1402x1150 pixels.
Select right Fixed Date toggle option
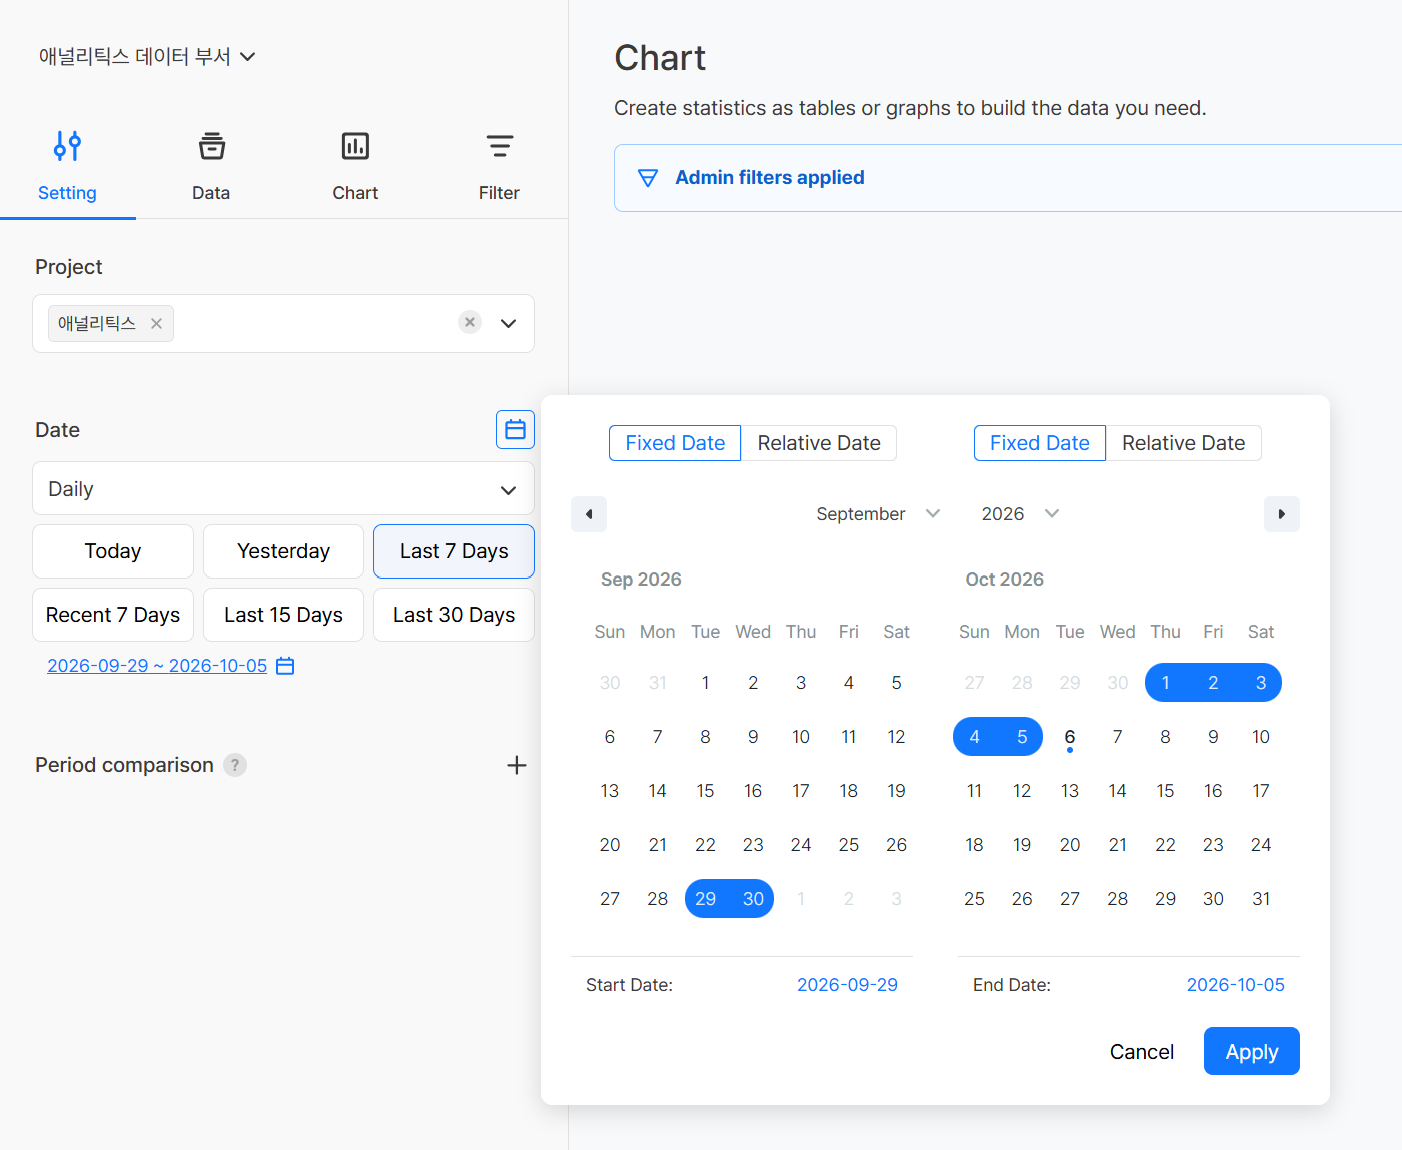pyautogui.click(x=1040, y=443)
